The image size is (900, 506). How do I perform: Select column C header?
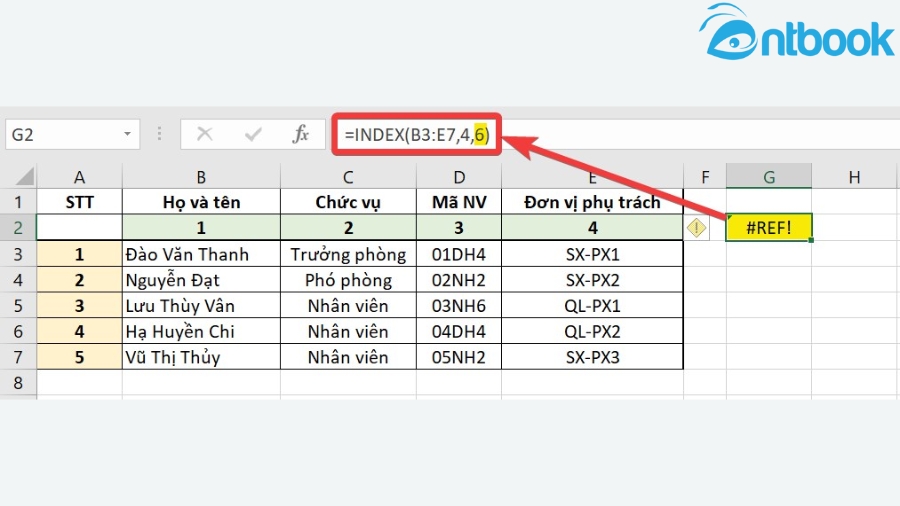click(348, 177)
